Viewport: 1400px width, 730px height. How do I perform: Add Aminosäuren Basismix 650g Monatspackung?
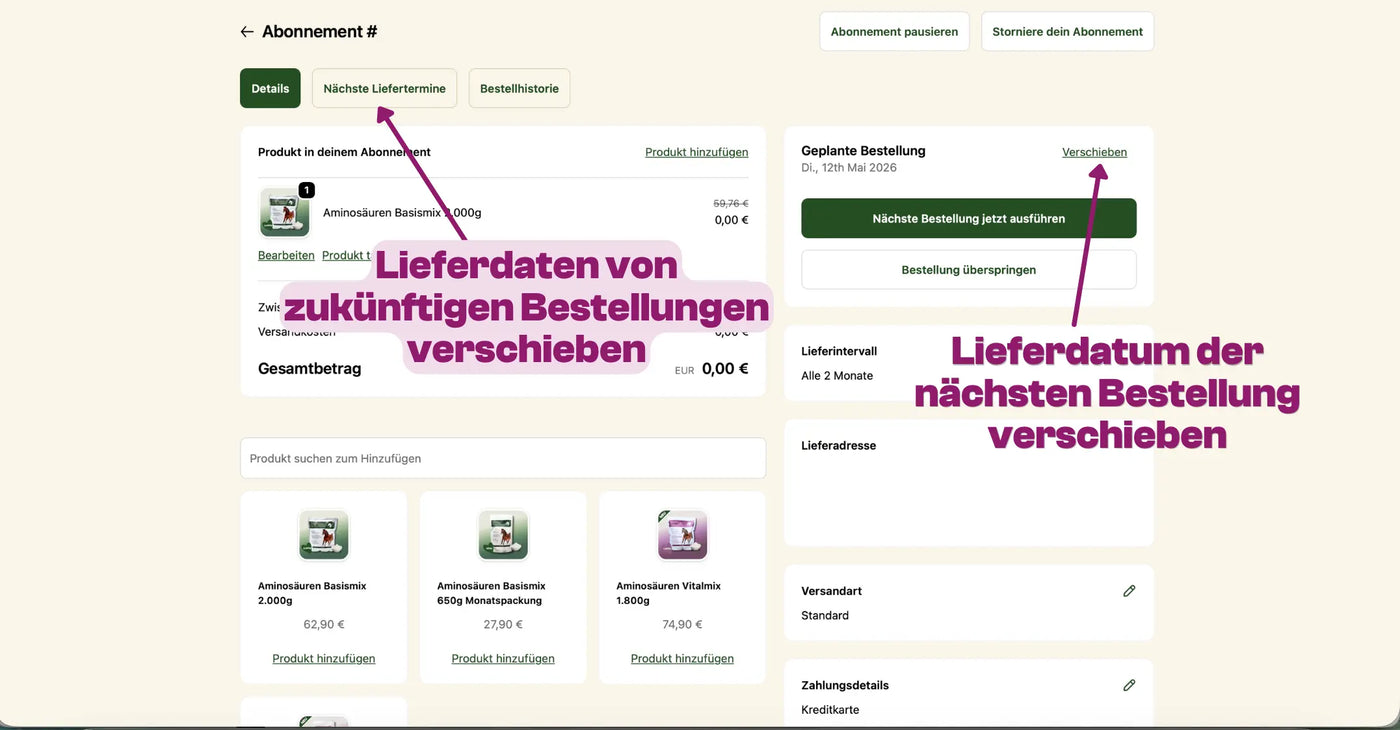(503, 658)
